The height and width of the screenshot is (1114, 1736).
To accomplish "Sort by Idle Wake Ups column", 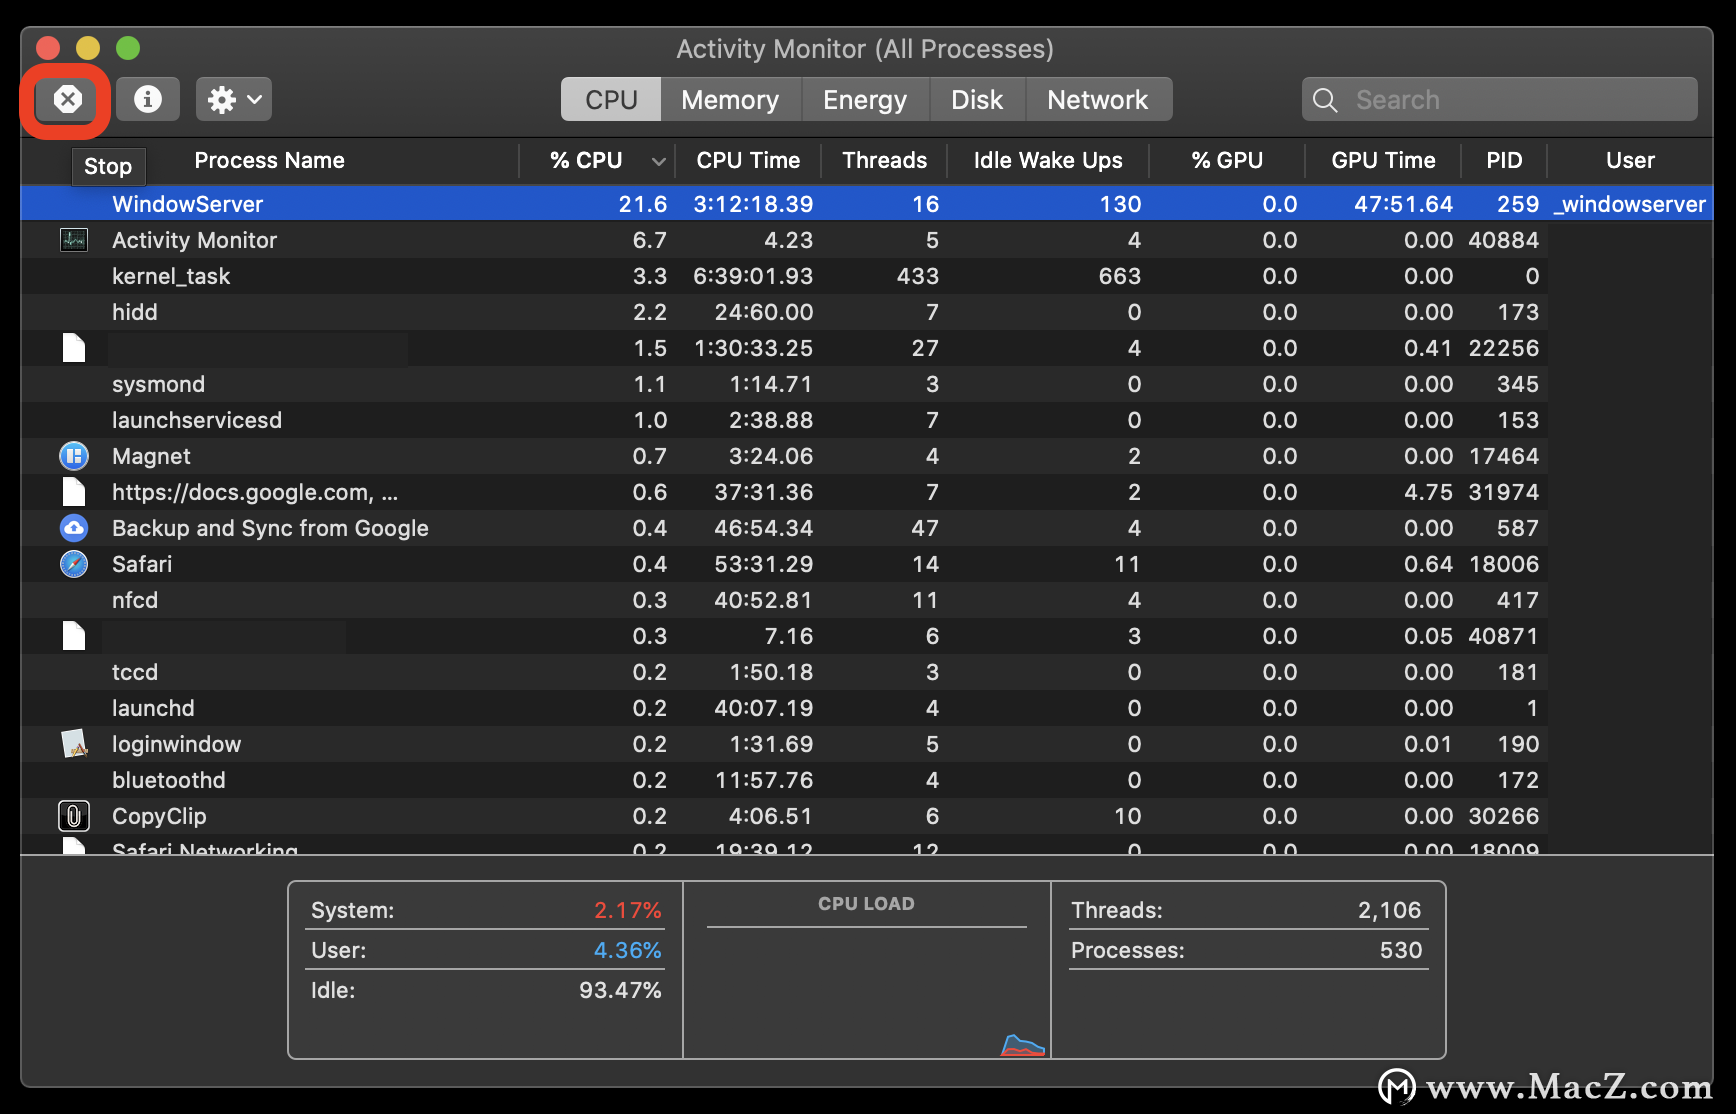I will pyautogui.click(x=1048, y=160).
